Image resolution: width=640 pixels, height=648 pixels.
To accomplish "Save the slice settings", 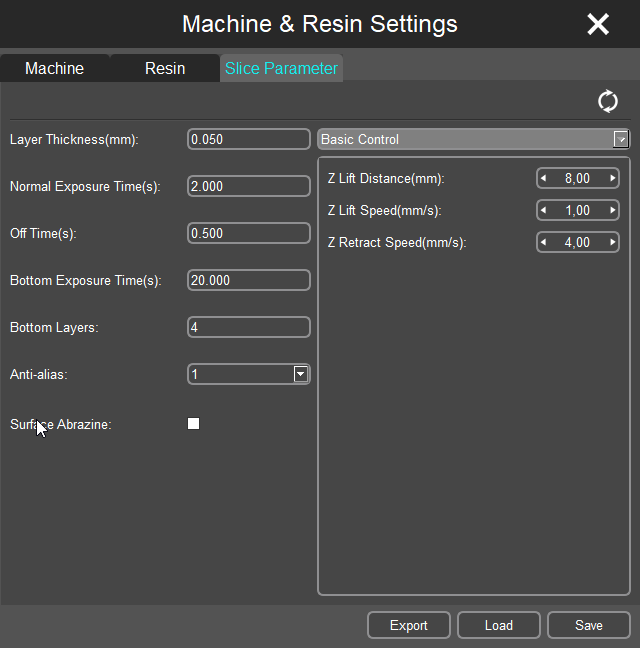I will point(589,625).
